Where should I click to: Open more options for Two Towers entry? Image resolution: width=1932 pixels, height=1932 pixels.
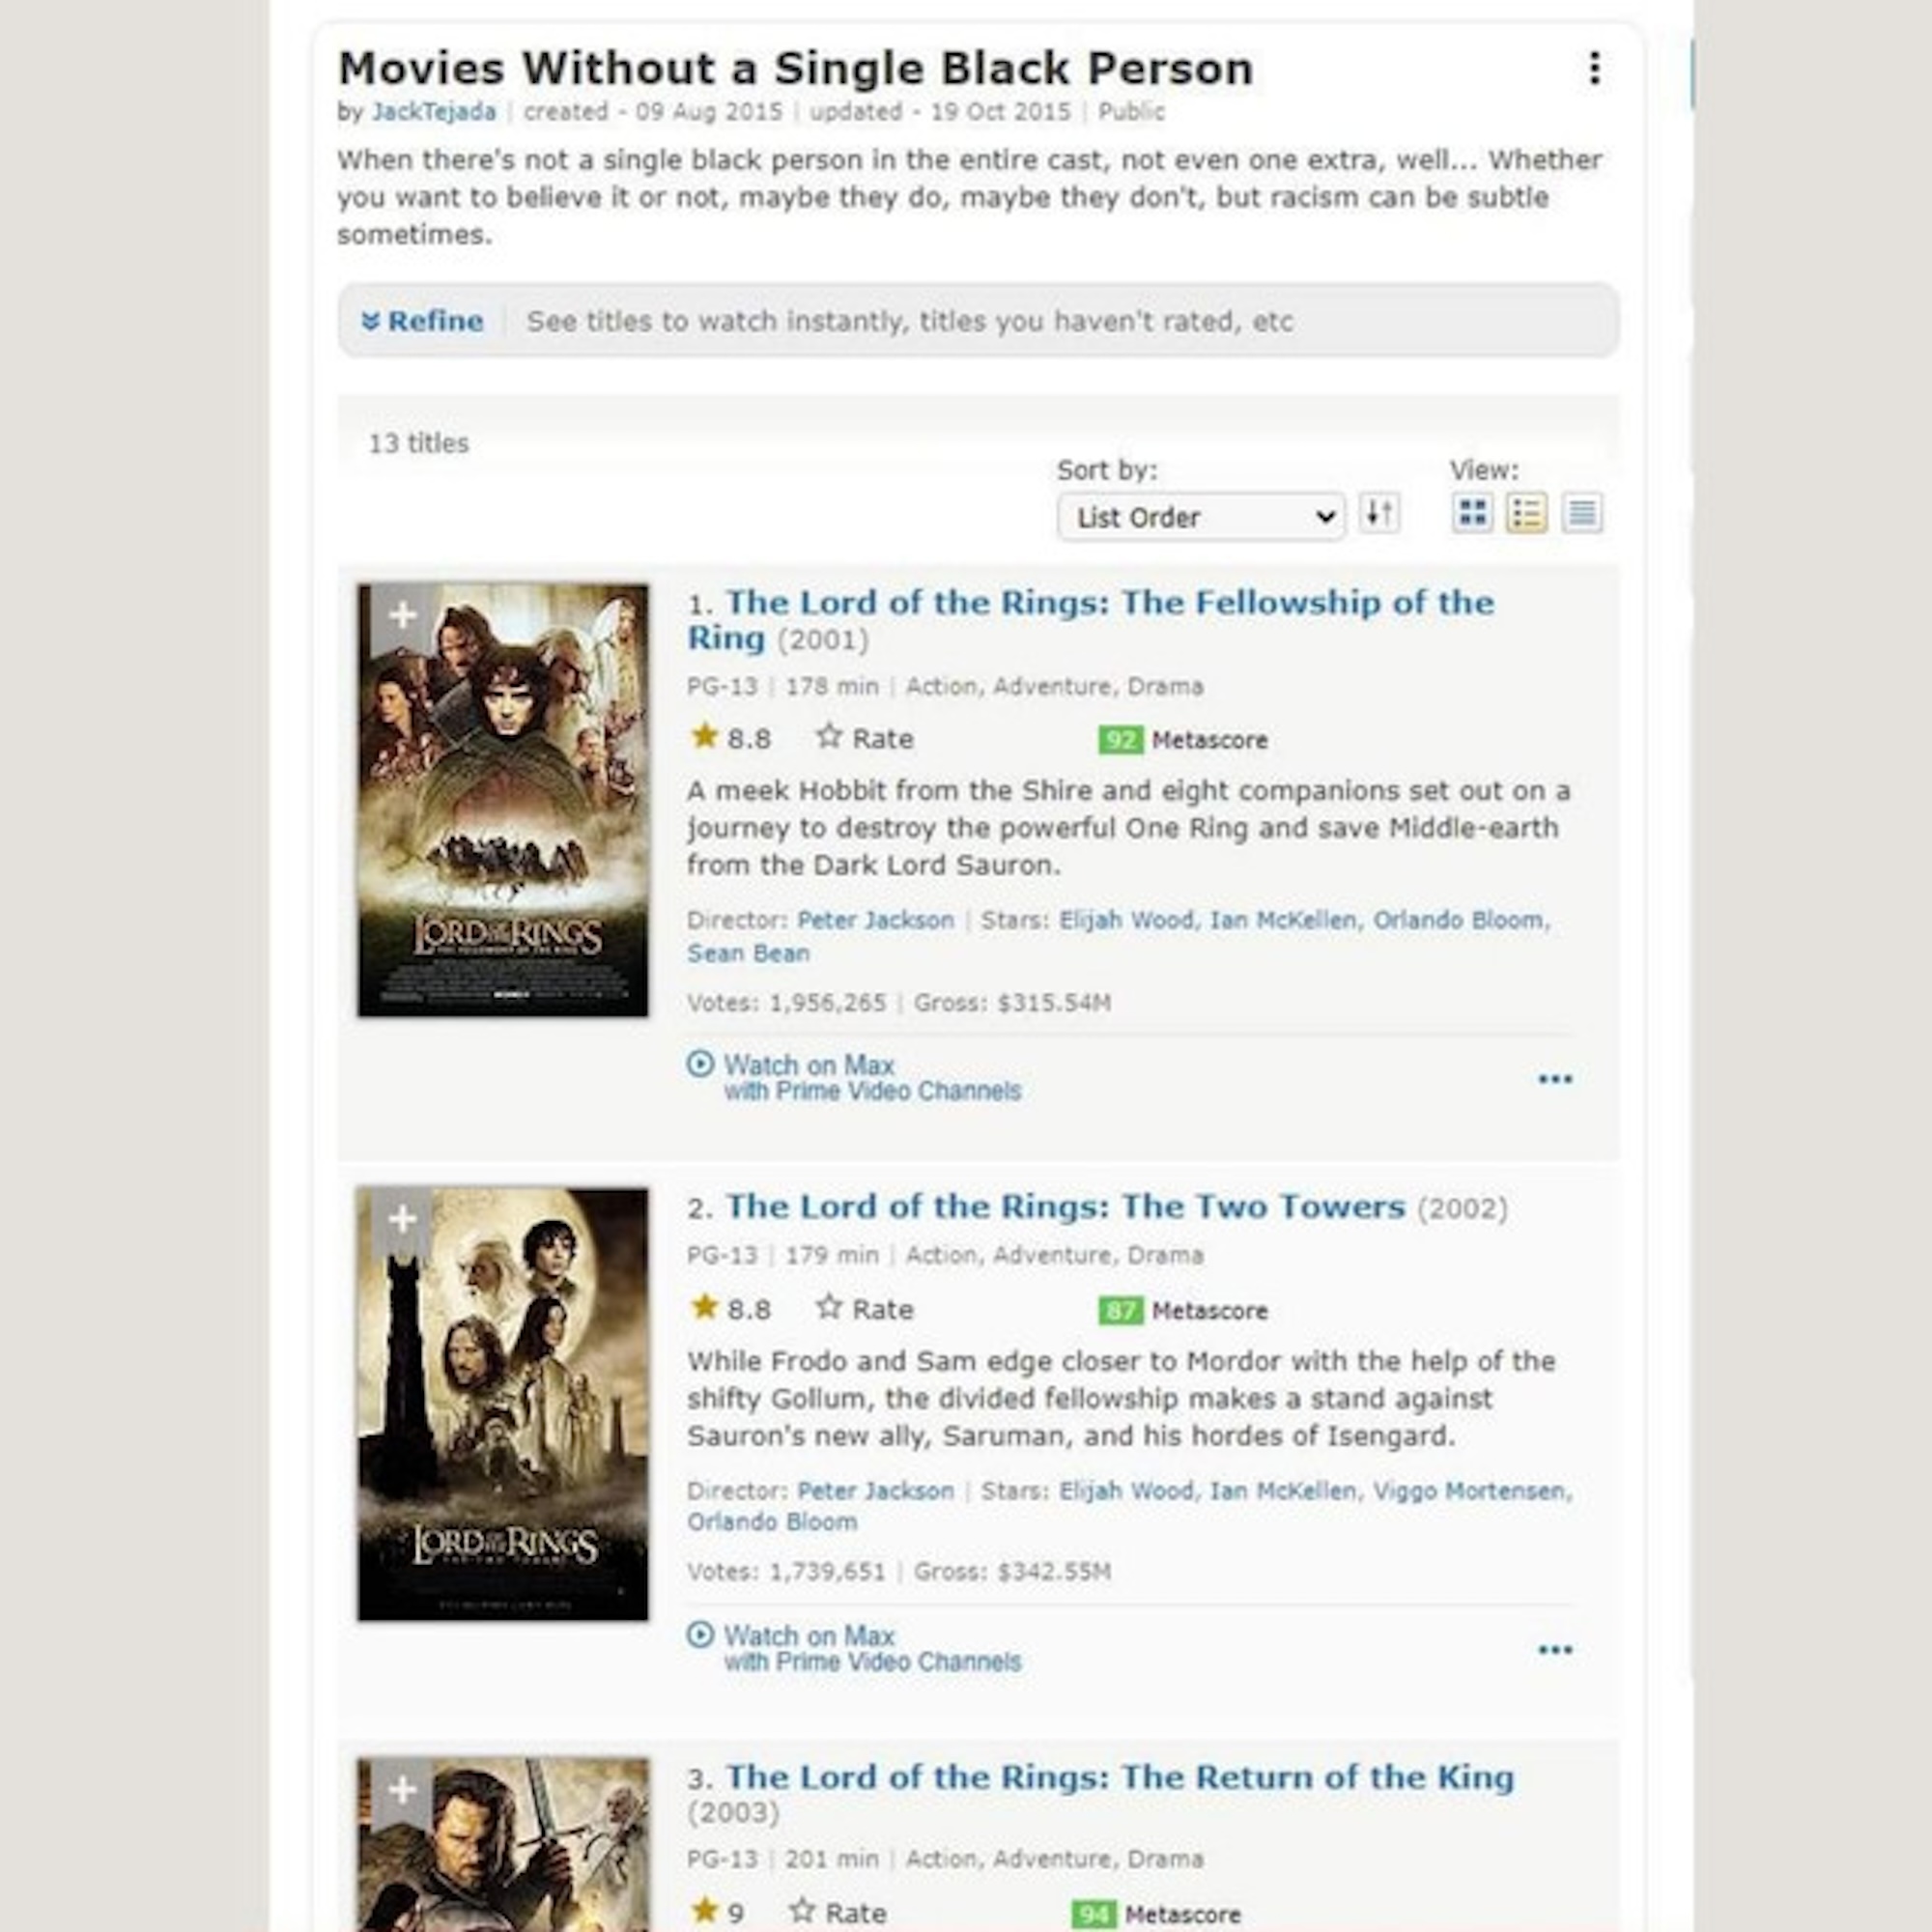coord(1555,1650)
